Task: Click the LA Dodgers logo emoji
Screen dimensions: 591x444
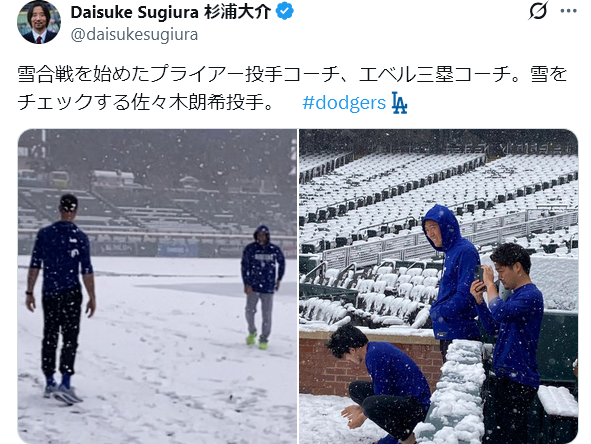Action: point(399,103)
